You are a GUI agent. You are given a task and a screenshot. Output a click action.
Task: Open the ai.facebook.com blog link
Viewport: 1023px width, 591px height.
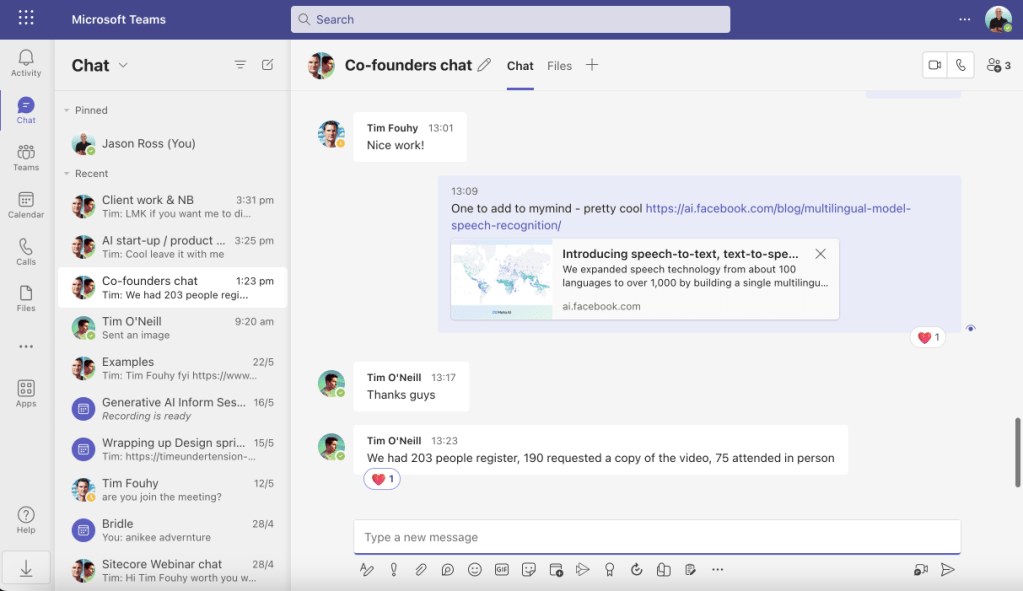[778, 209]
